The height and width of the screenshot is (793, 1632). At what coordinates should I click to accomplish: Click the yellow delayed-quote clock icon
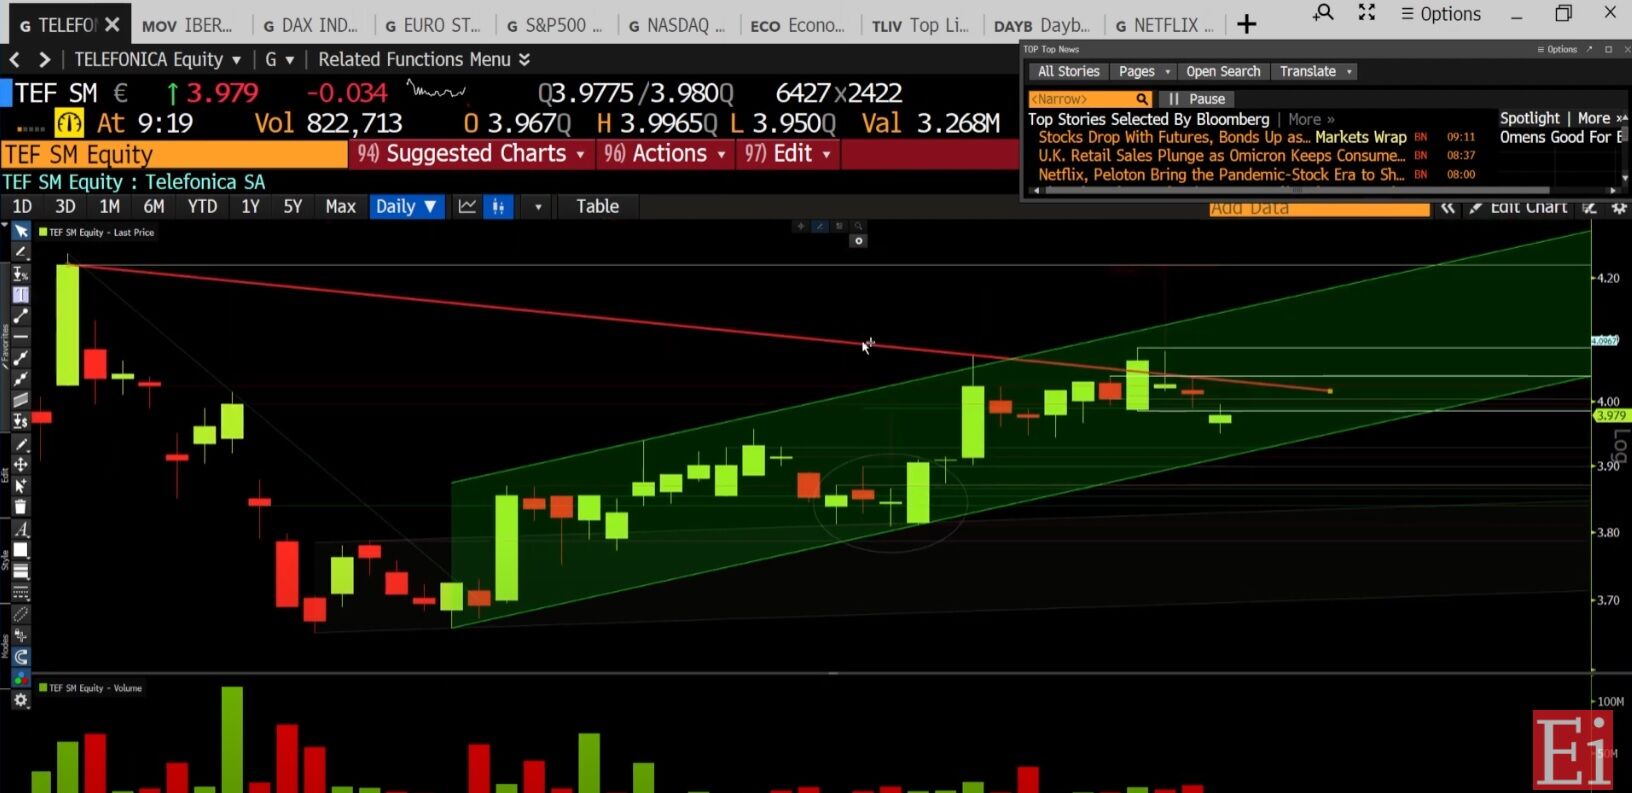[x=69, y=123]
